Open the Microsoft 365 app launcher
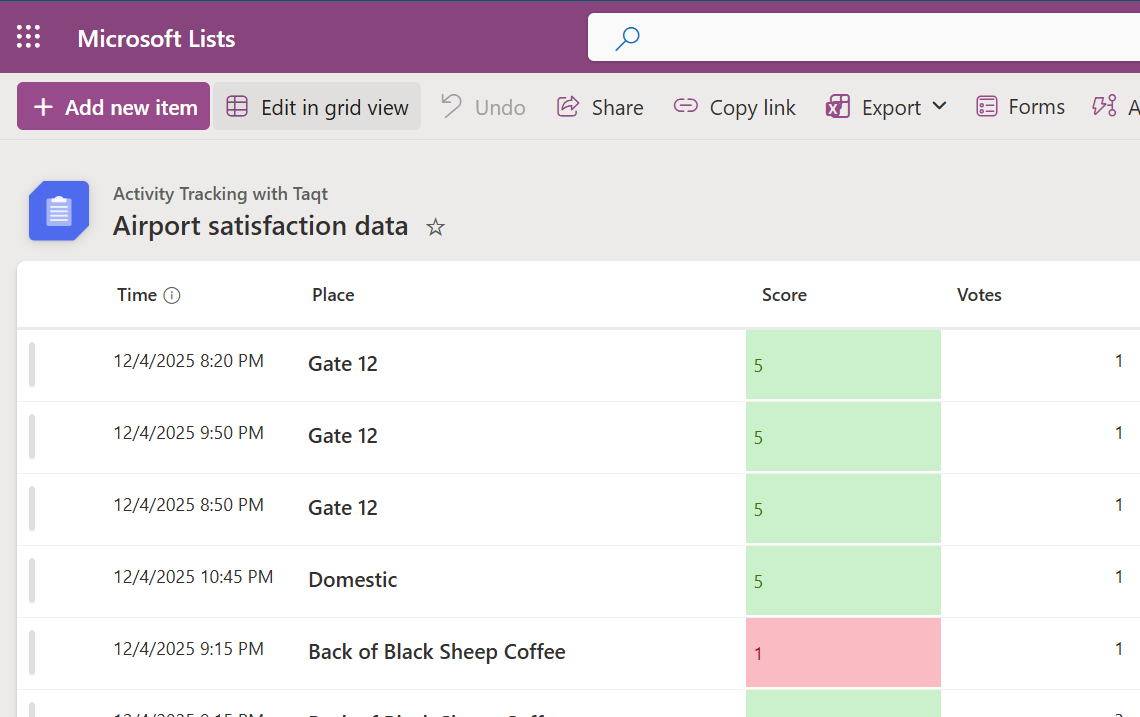Screen dimensions: 1140x717 coord(28,36)
